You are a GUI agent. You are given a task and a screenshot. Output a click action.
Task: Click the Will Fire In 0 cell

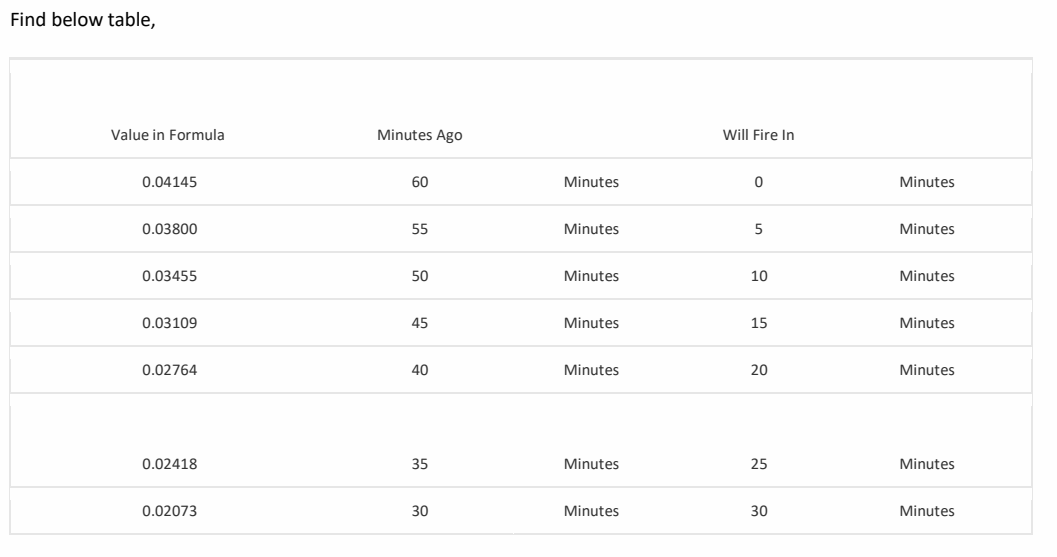pos(758,182)
